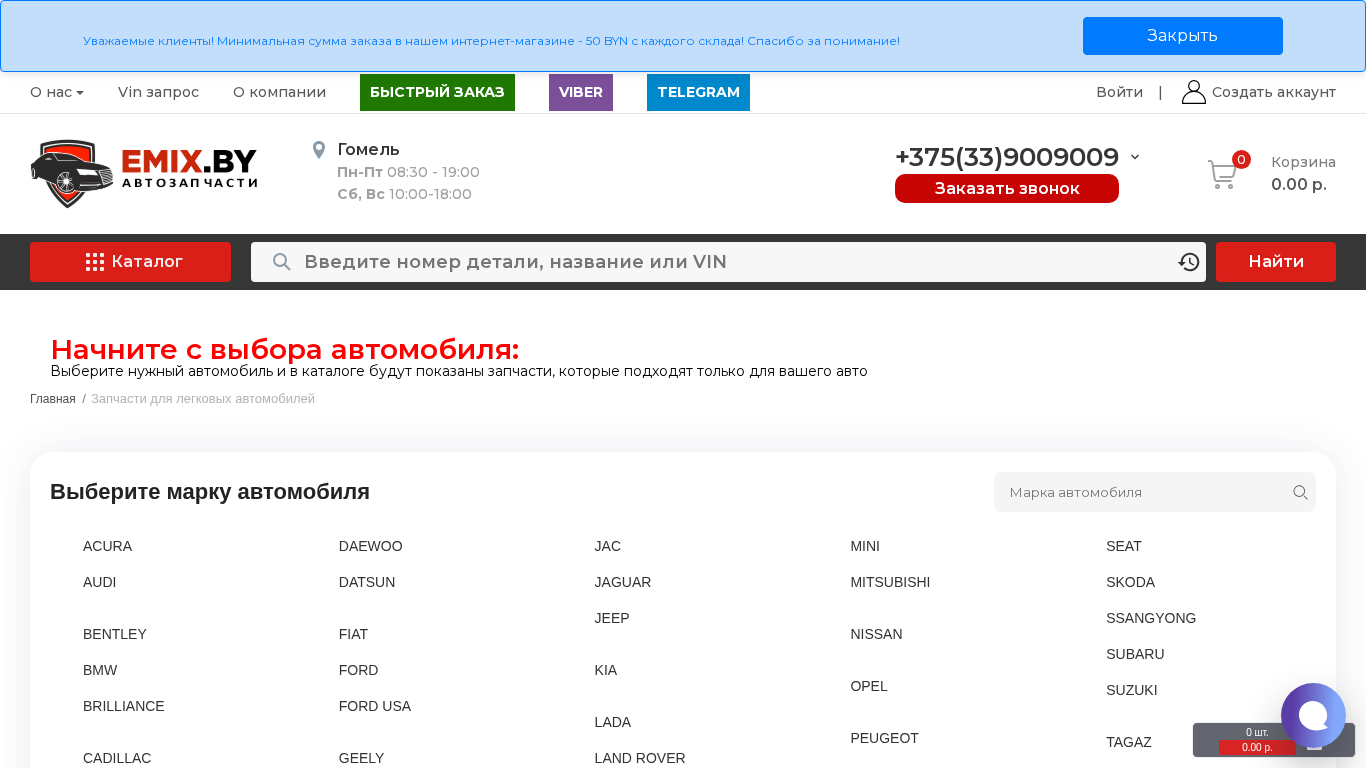Select the SEAT brand
Image resolution: width=1366 pixels, height=768 pixels.
coord(1124,546)
